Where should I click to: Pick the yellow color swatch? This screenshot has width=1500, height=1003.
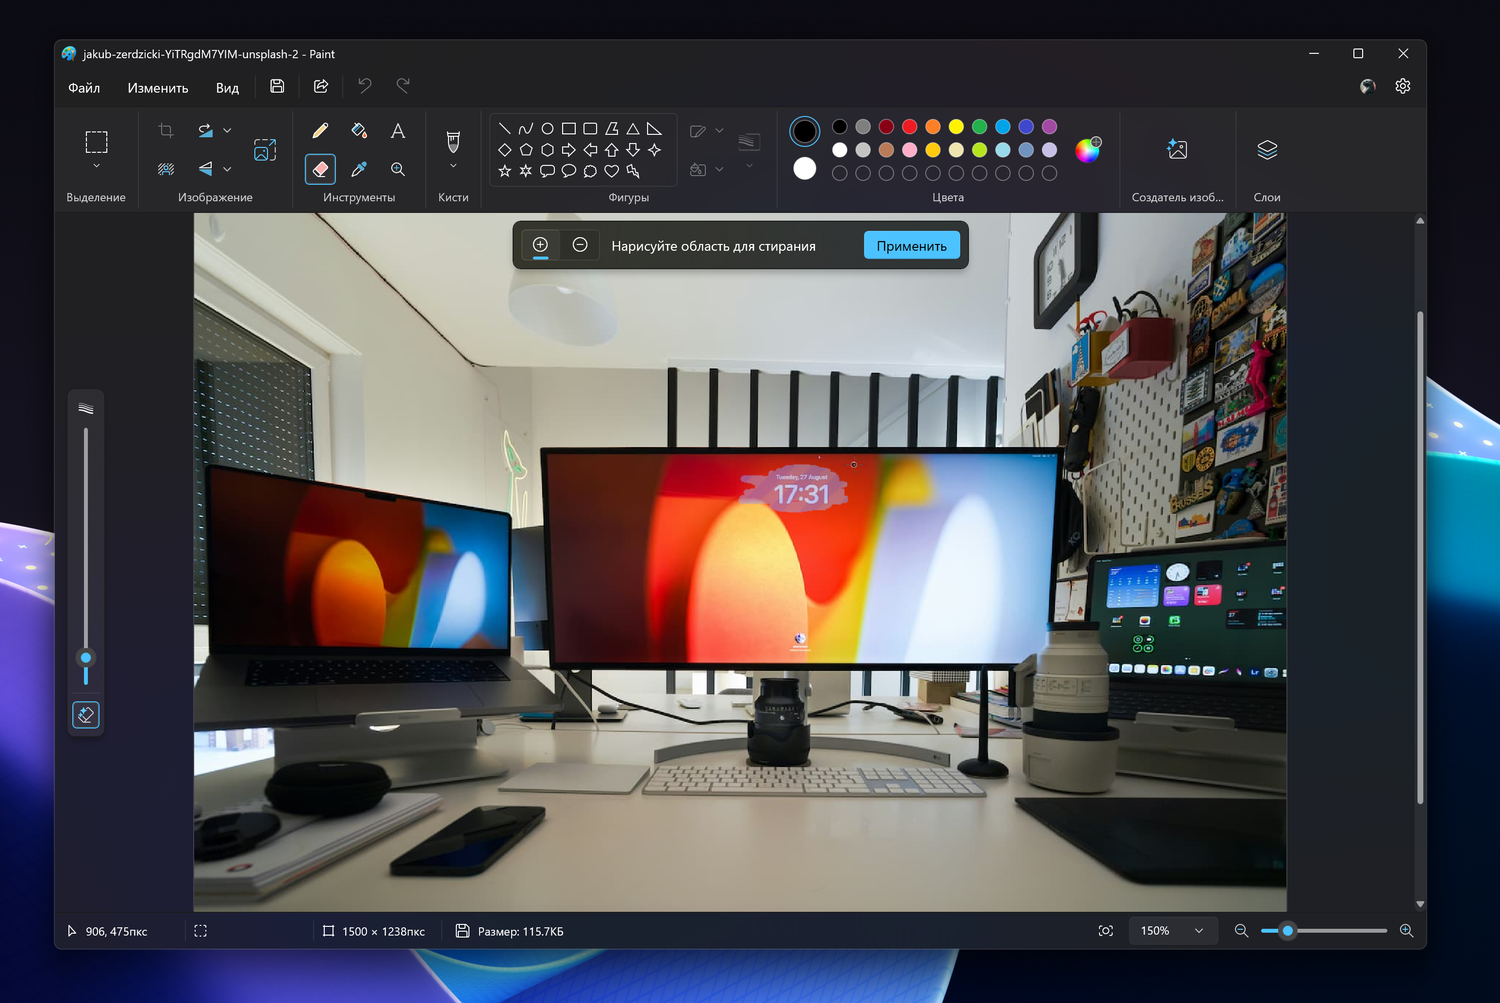[x=956, y=127]
